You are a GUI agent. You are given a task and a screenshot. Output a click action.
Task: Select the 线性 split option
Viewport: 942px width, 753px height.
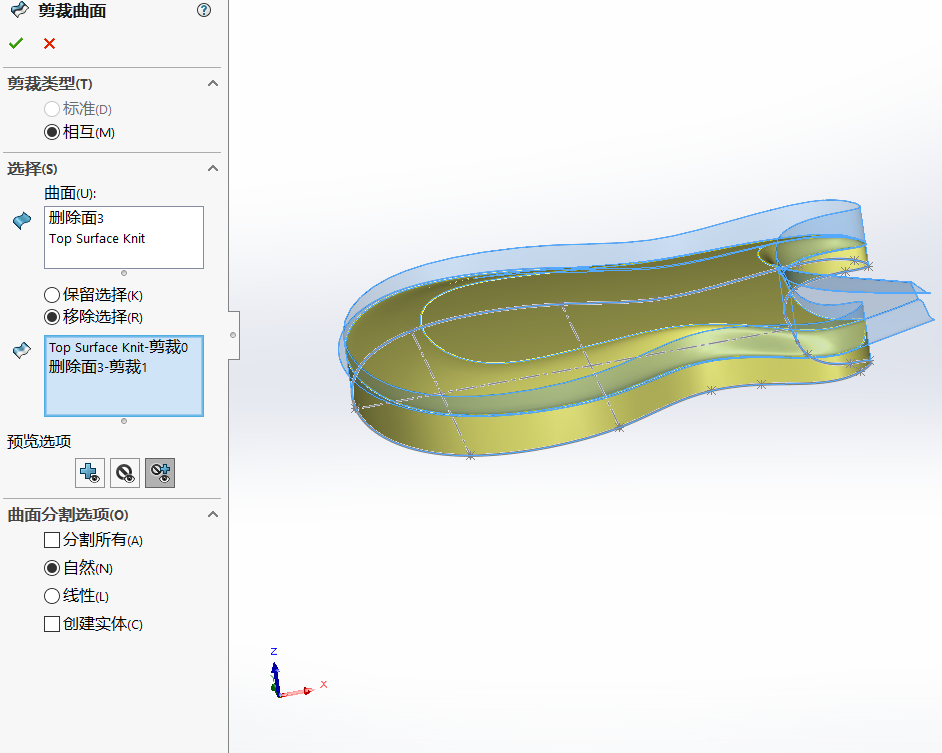tap(52, 596)
